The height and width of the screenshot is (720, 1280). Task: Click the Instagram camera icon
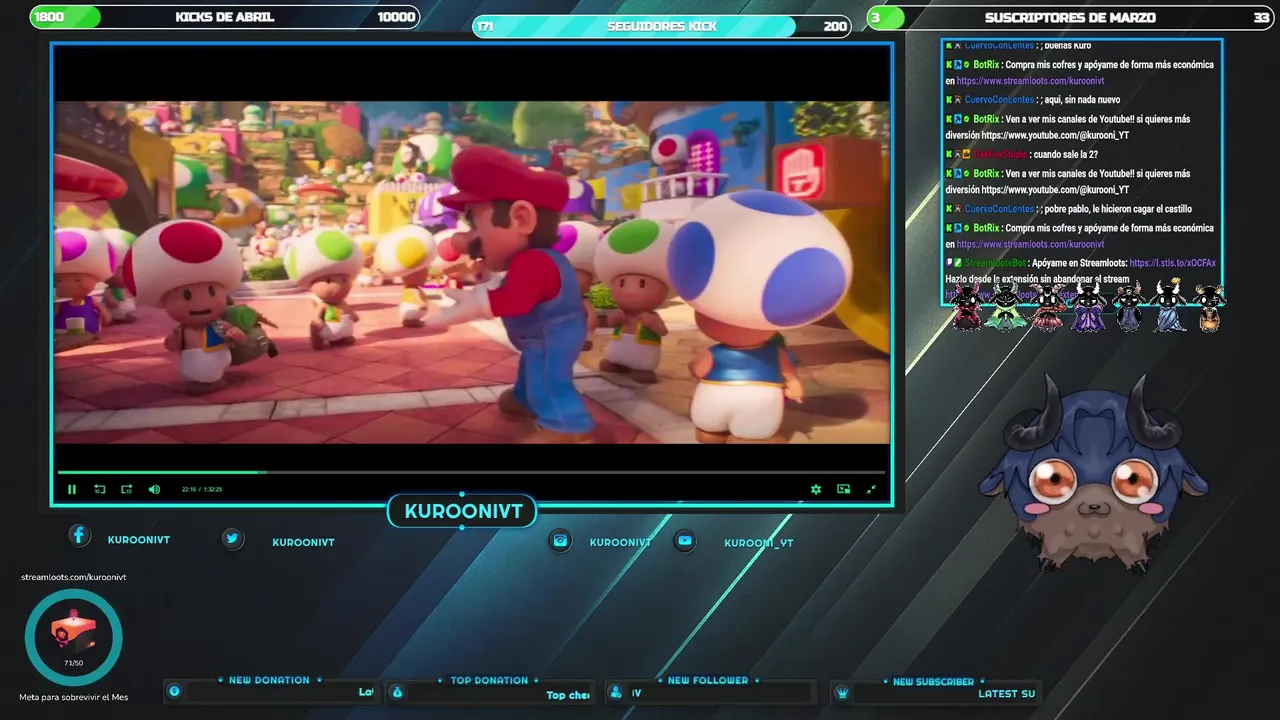click(561, 540)
